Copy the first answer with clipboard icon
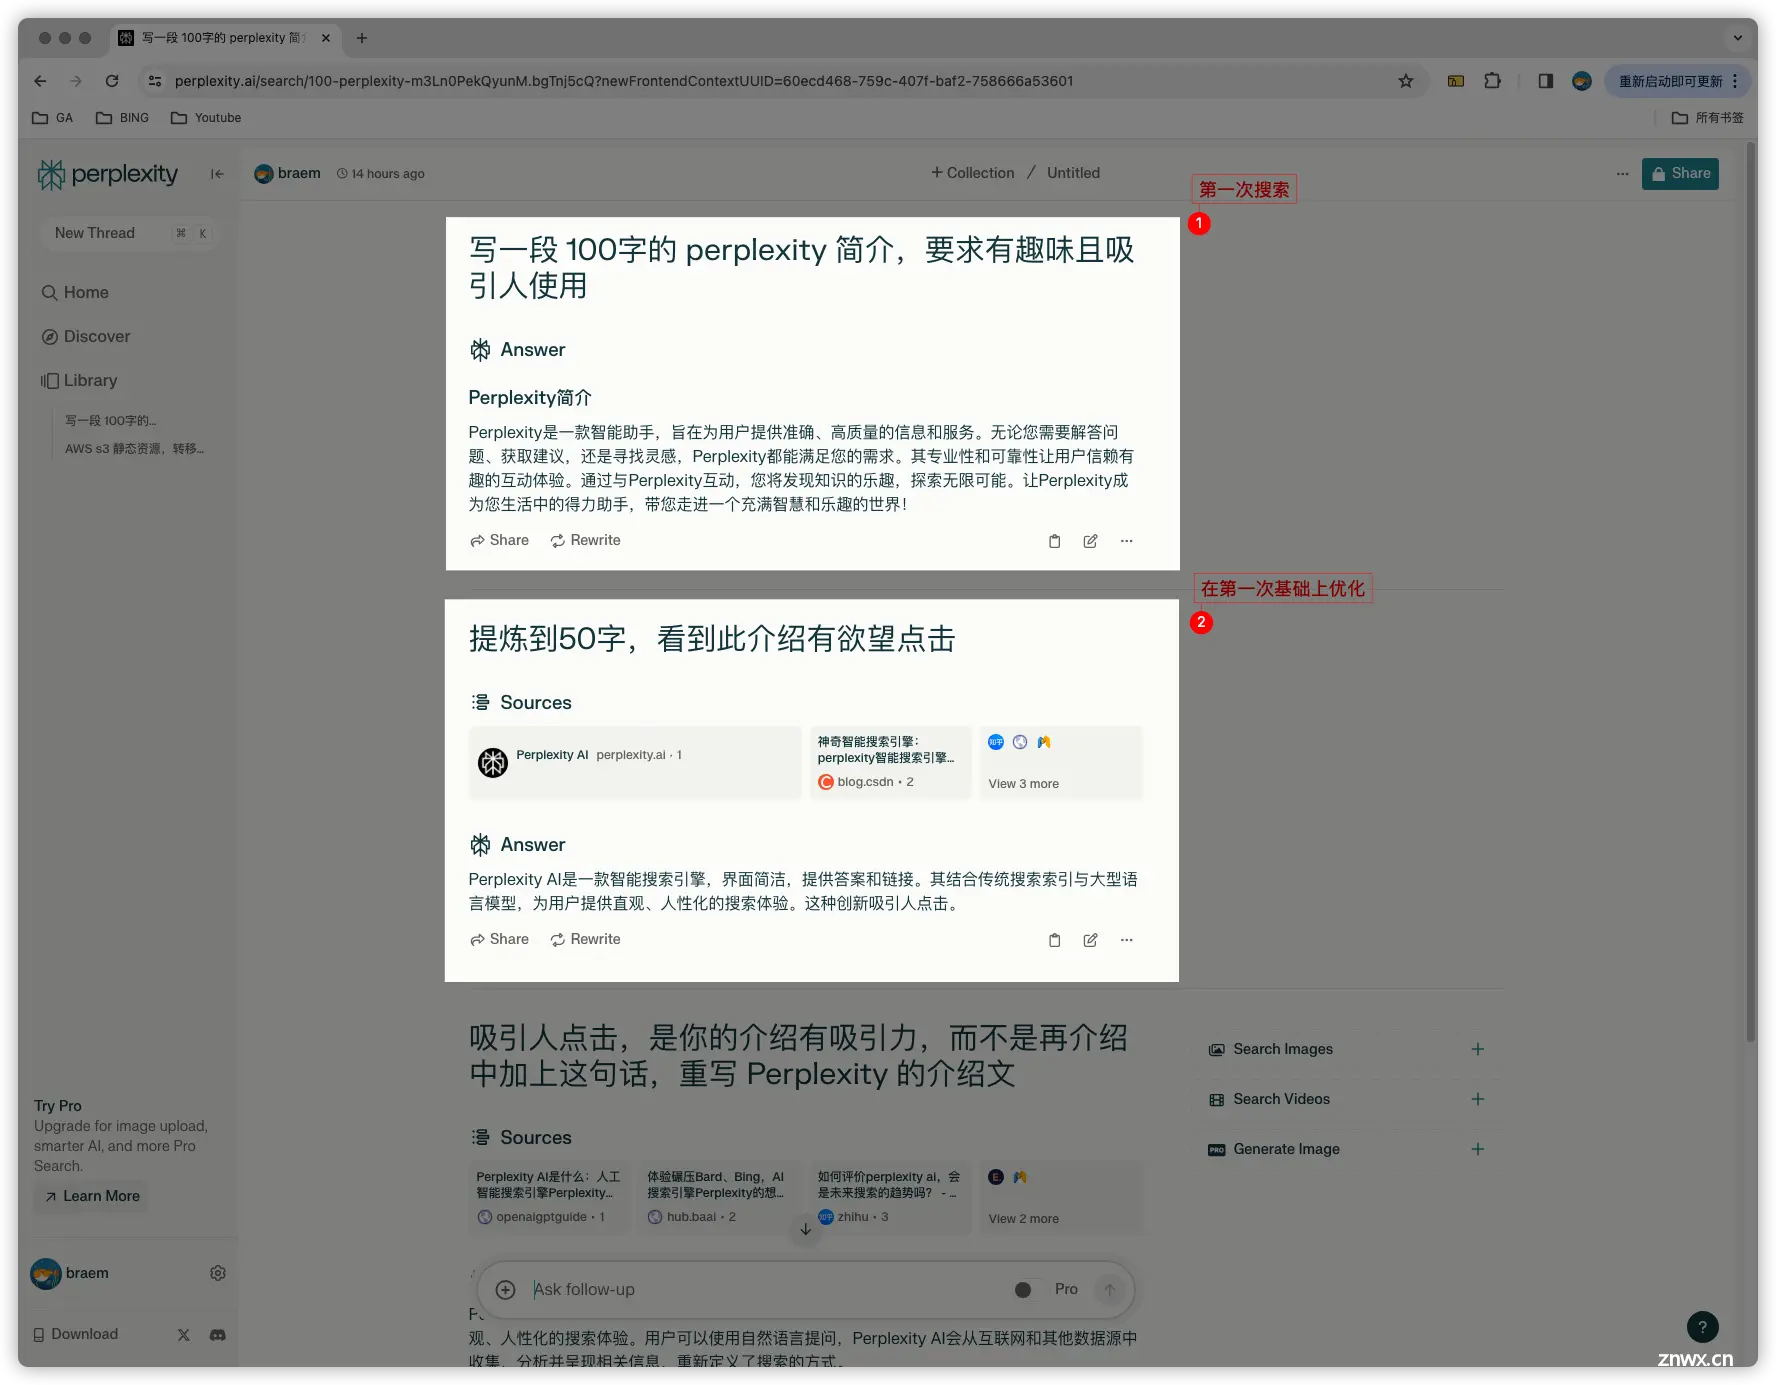The image size is (1776, 1385). coord(1054,541)
